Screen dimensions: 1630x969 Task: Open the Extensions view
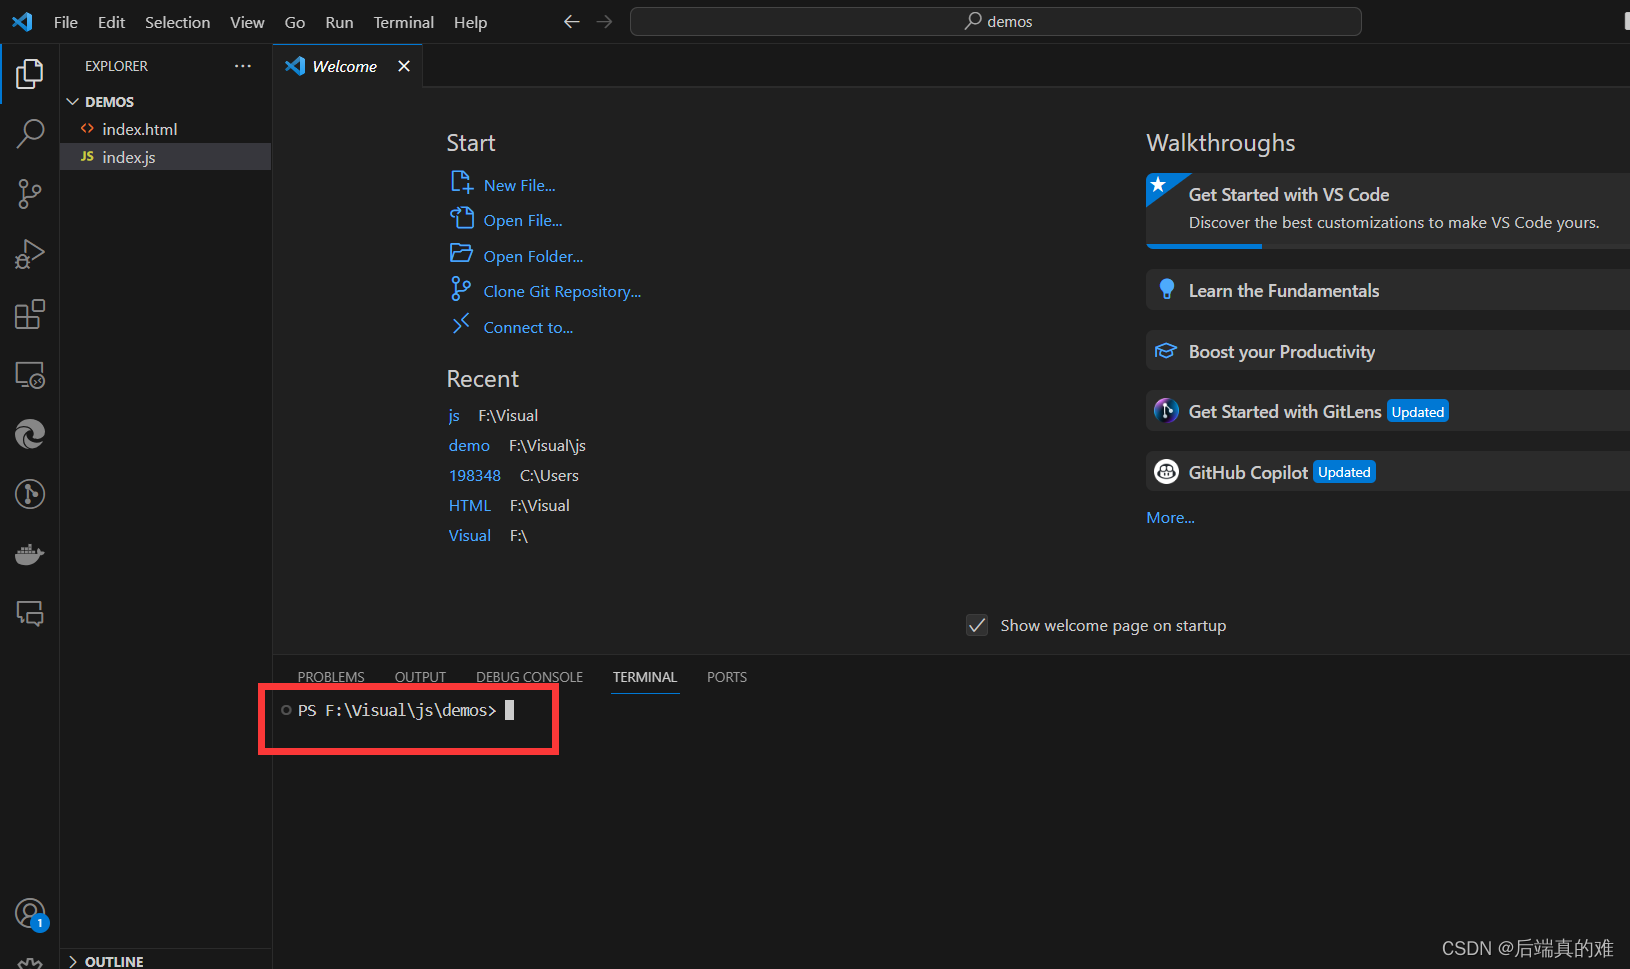click(30, 313)
